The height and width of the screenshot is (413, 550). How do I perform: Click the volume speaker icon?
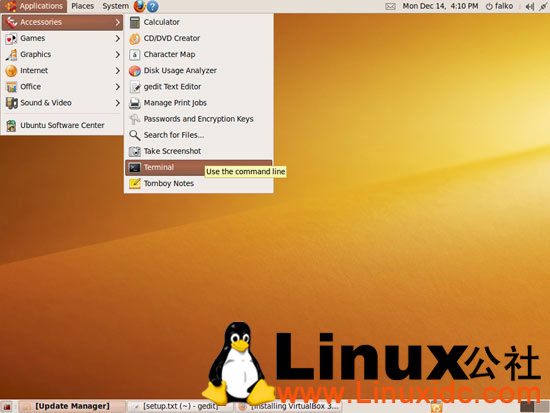(529, 6)
